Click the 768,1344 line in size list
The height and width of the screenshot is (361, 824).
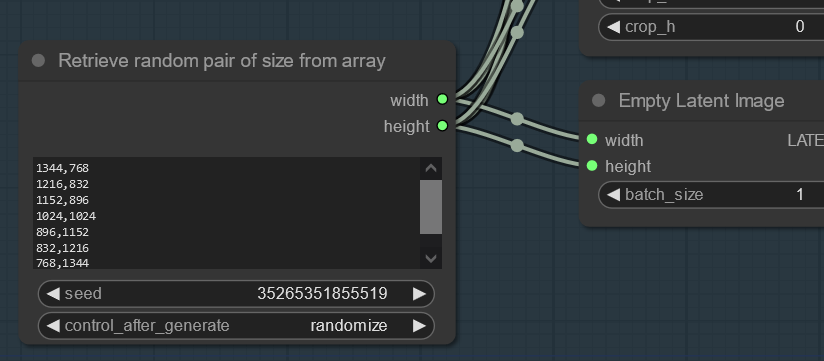pos(63,263)
